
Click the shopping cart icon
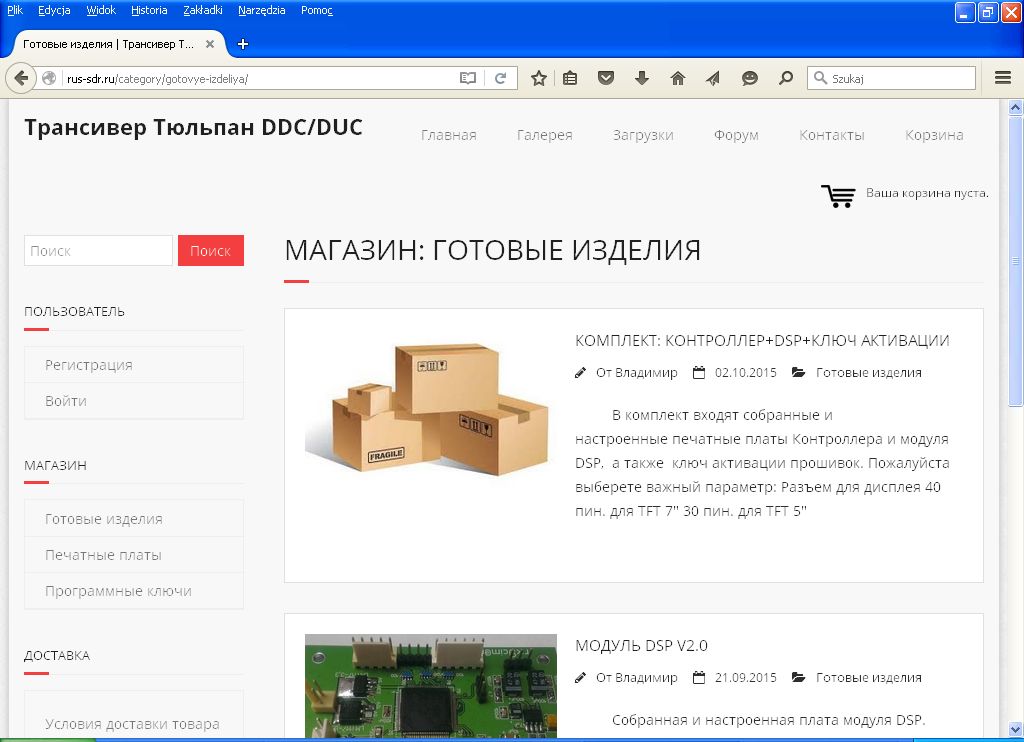(838, 195)
